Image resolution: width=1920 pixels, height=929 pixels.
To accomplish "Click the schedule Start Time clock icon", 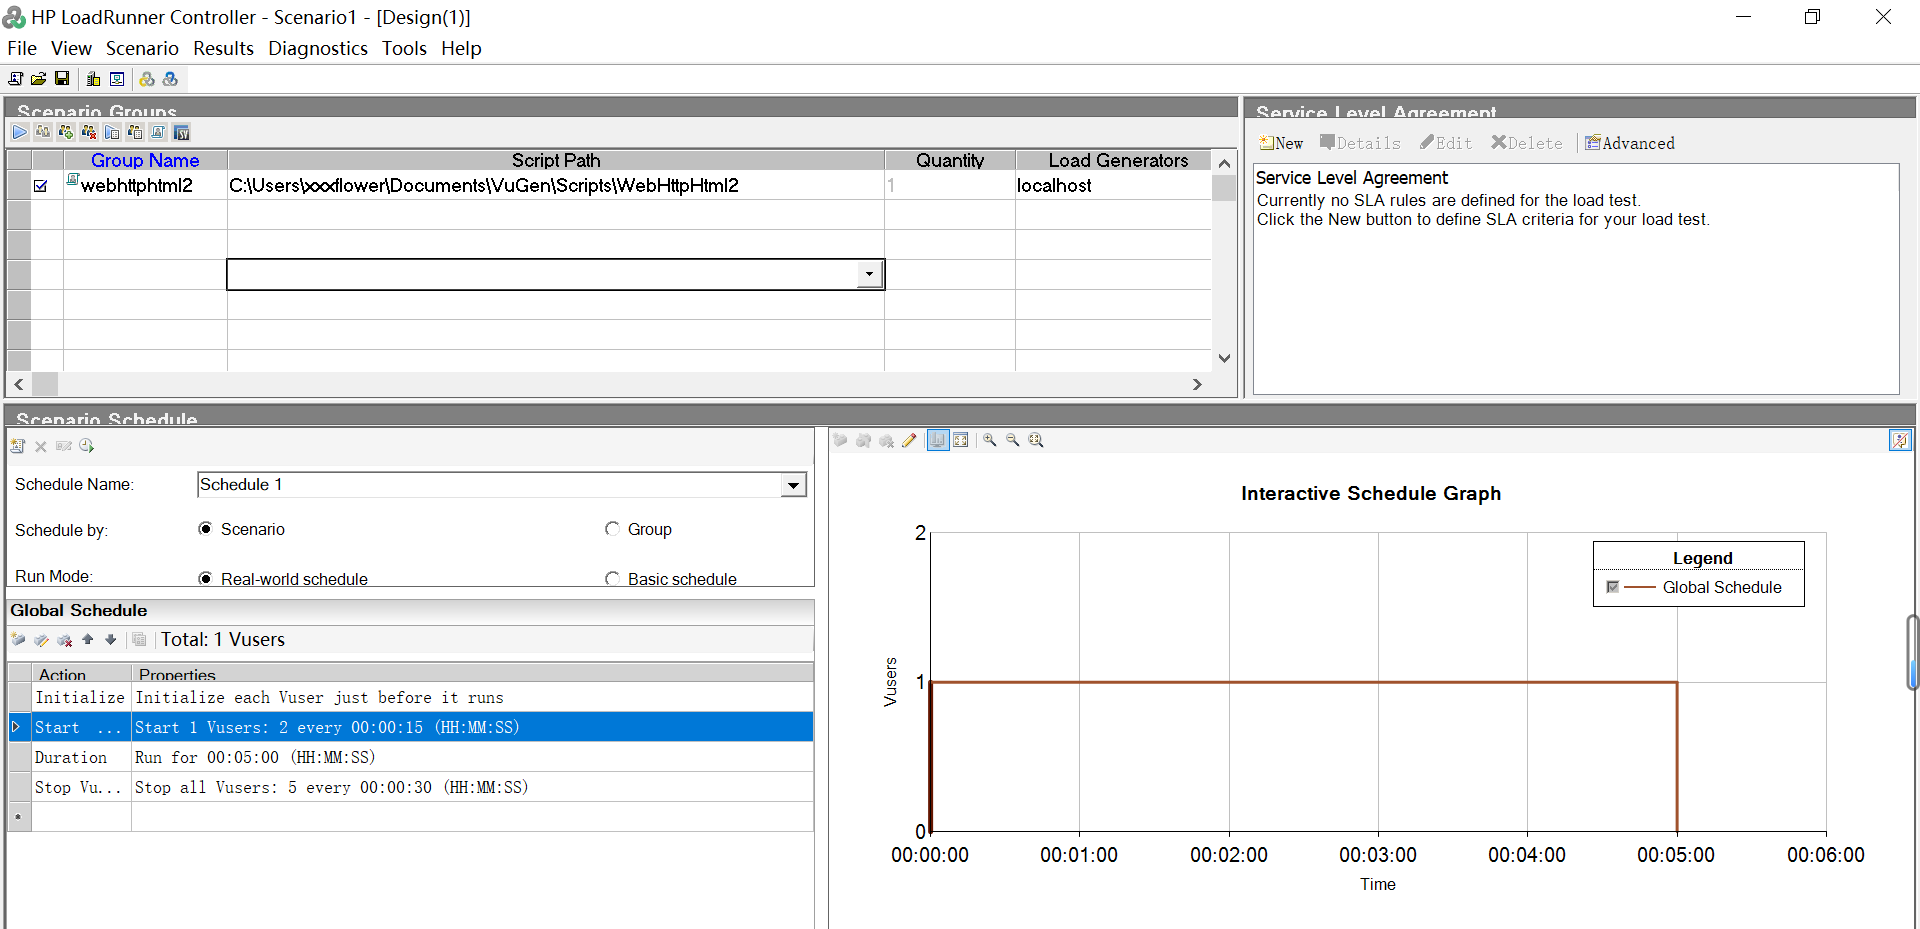I will point(87,446).
